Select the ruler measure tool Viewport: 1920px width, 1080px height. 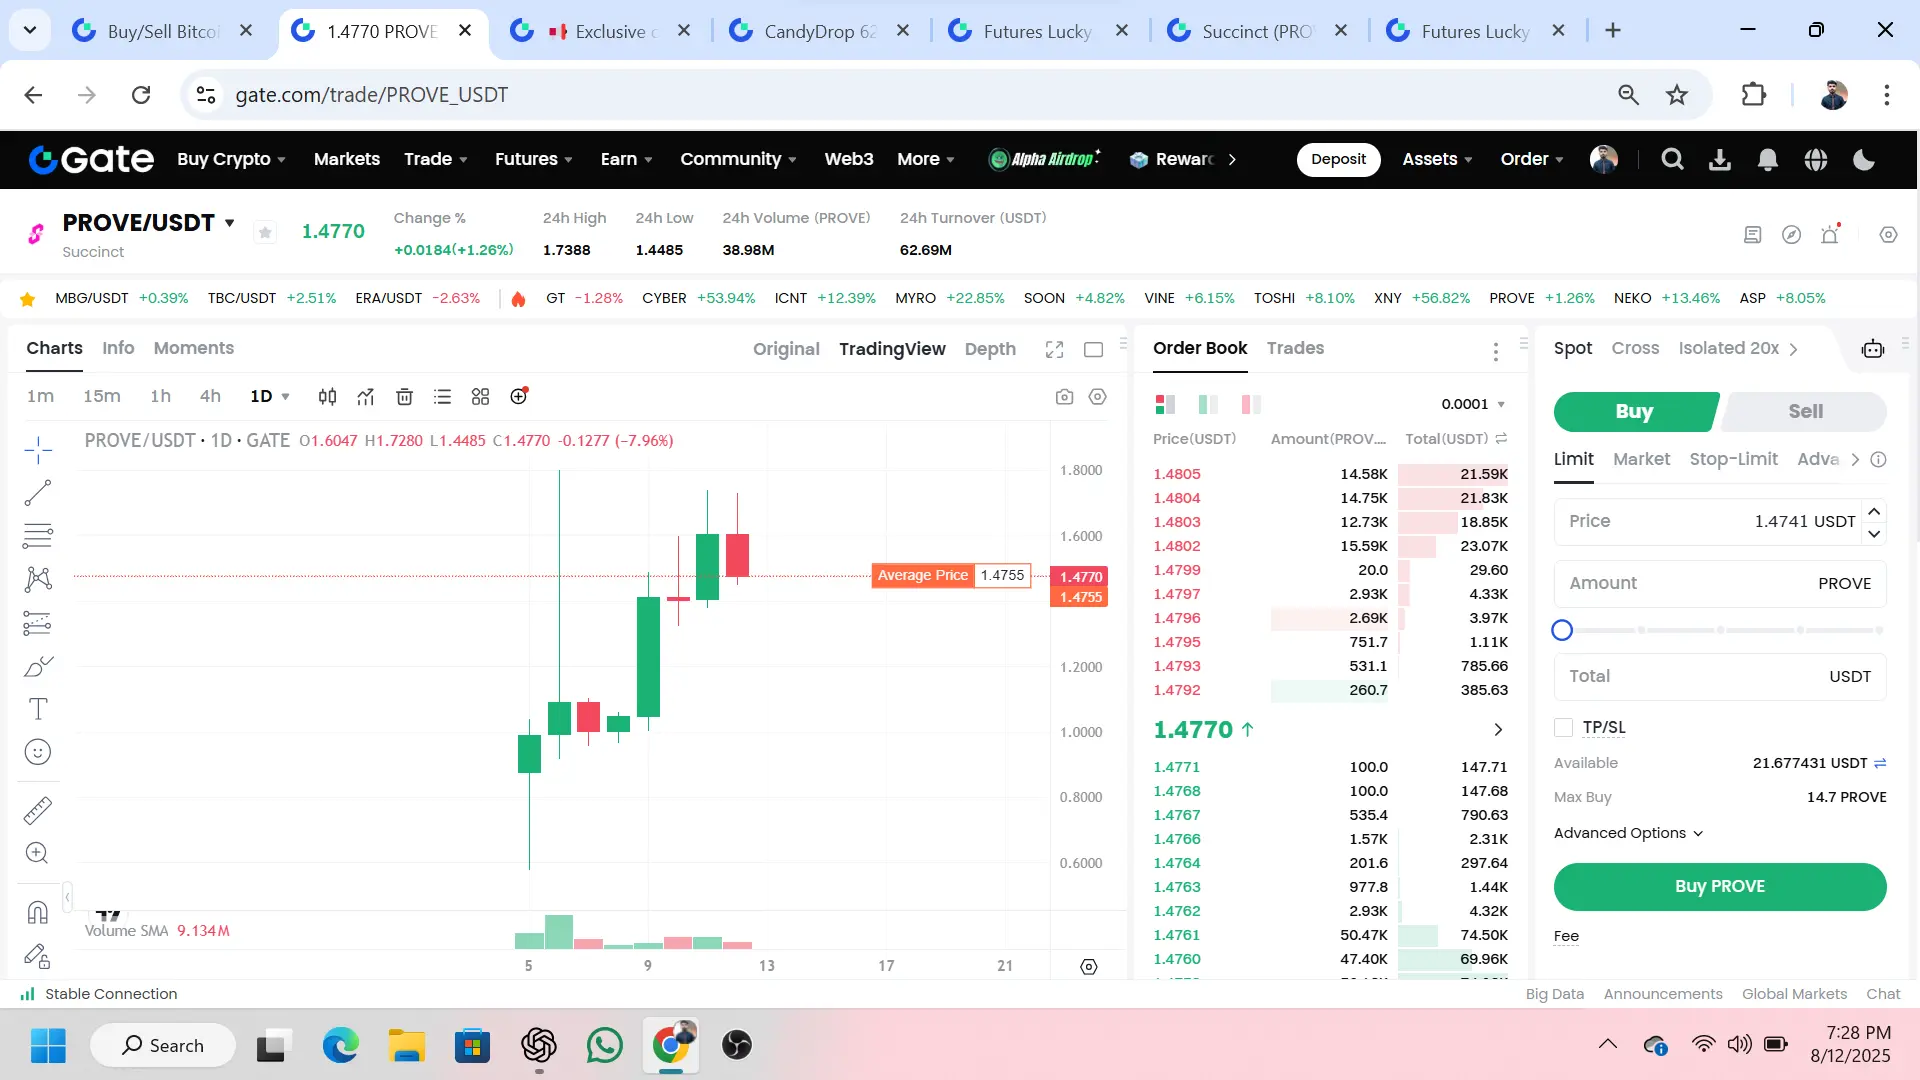(38, 810)
